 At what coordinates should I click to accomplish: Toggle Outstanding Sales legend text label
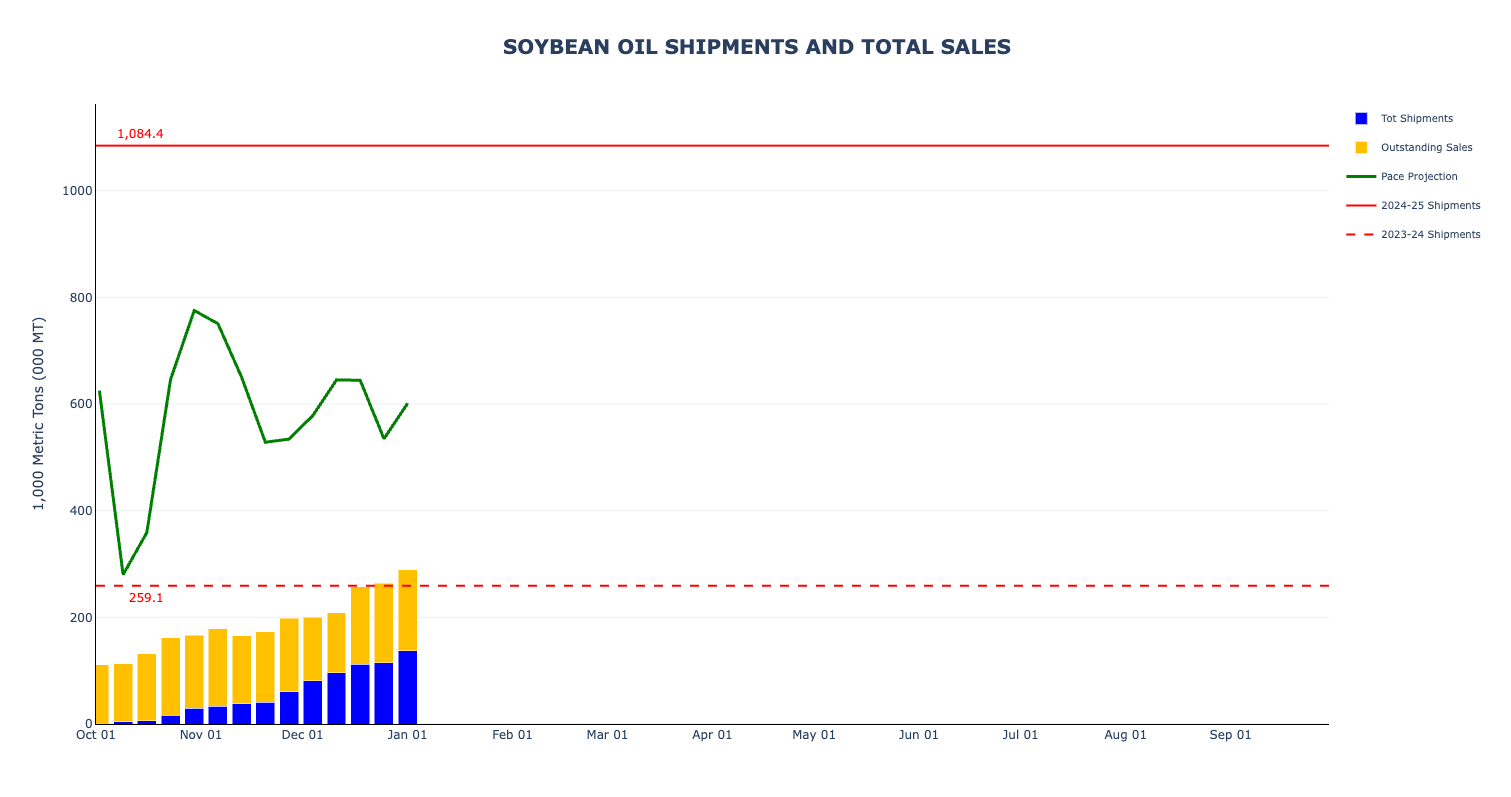coord(1426,147)
